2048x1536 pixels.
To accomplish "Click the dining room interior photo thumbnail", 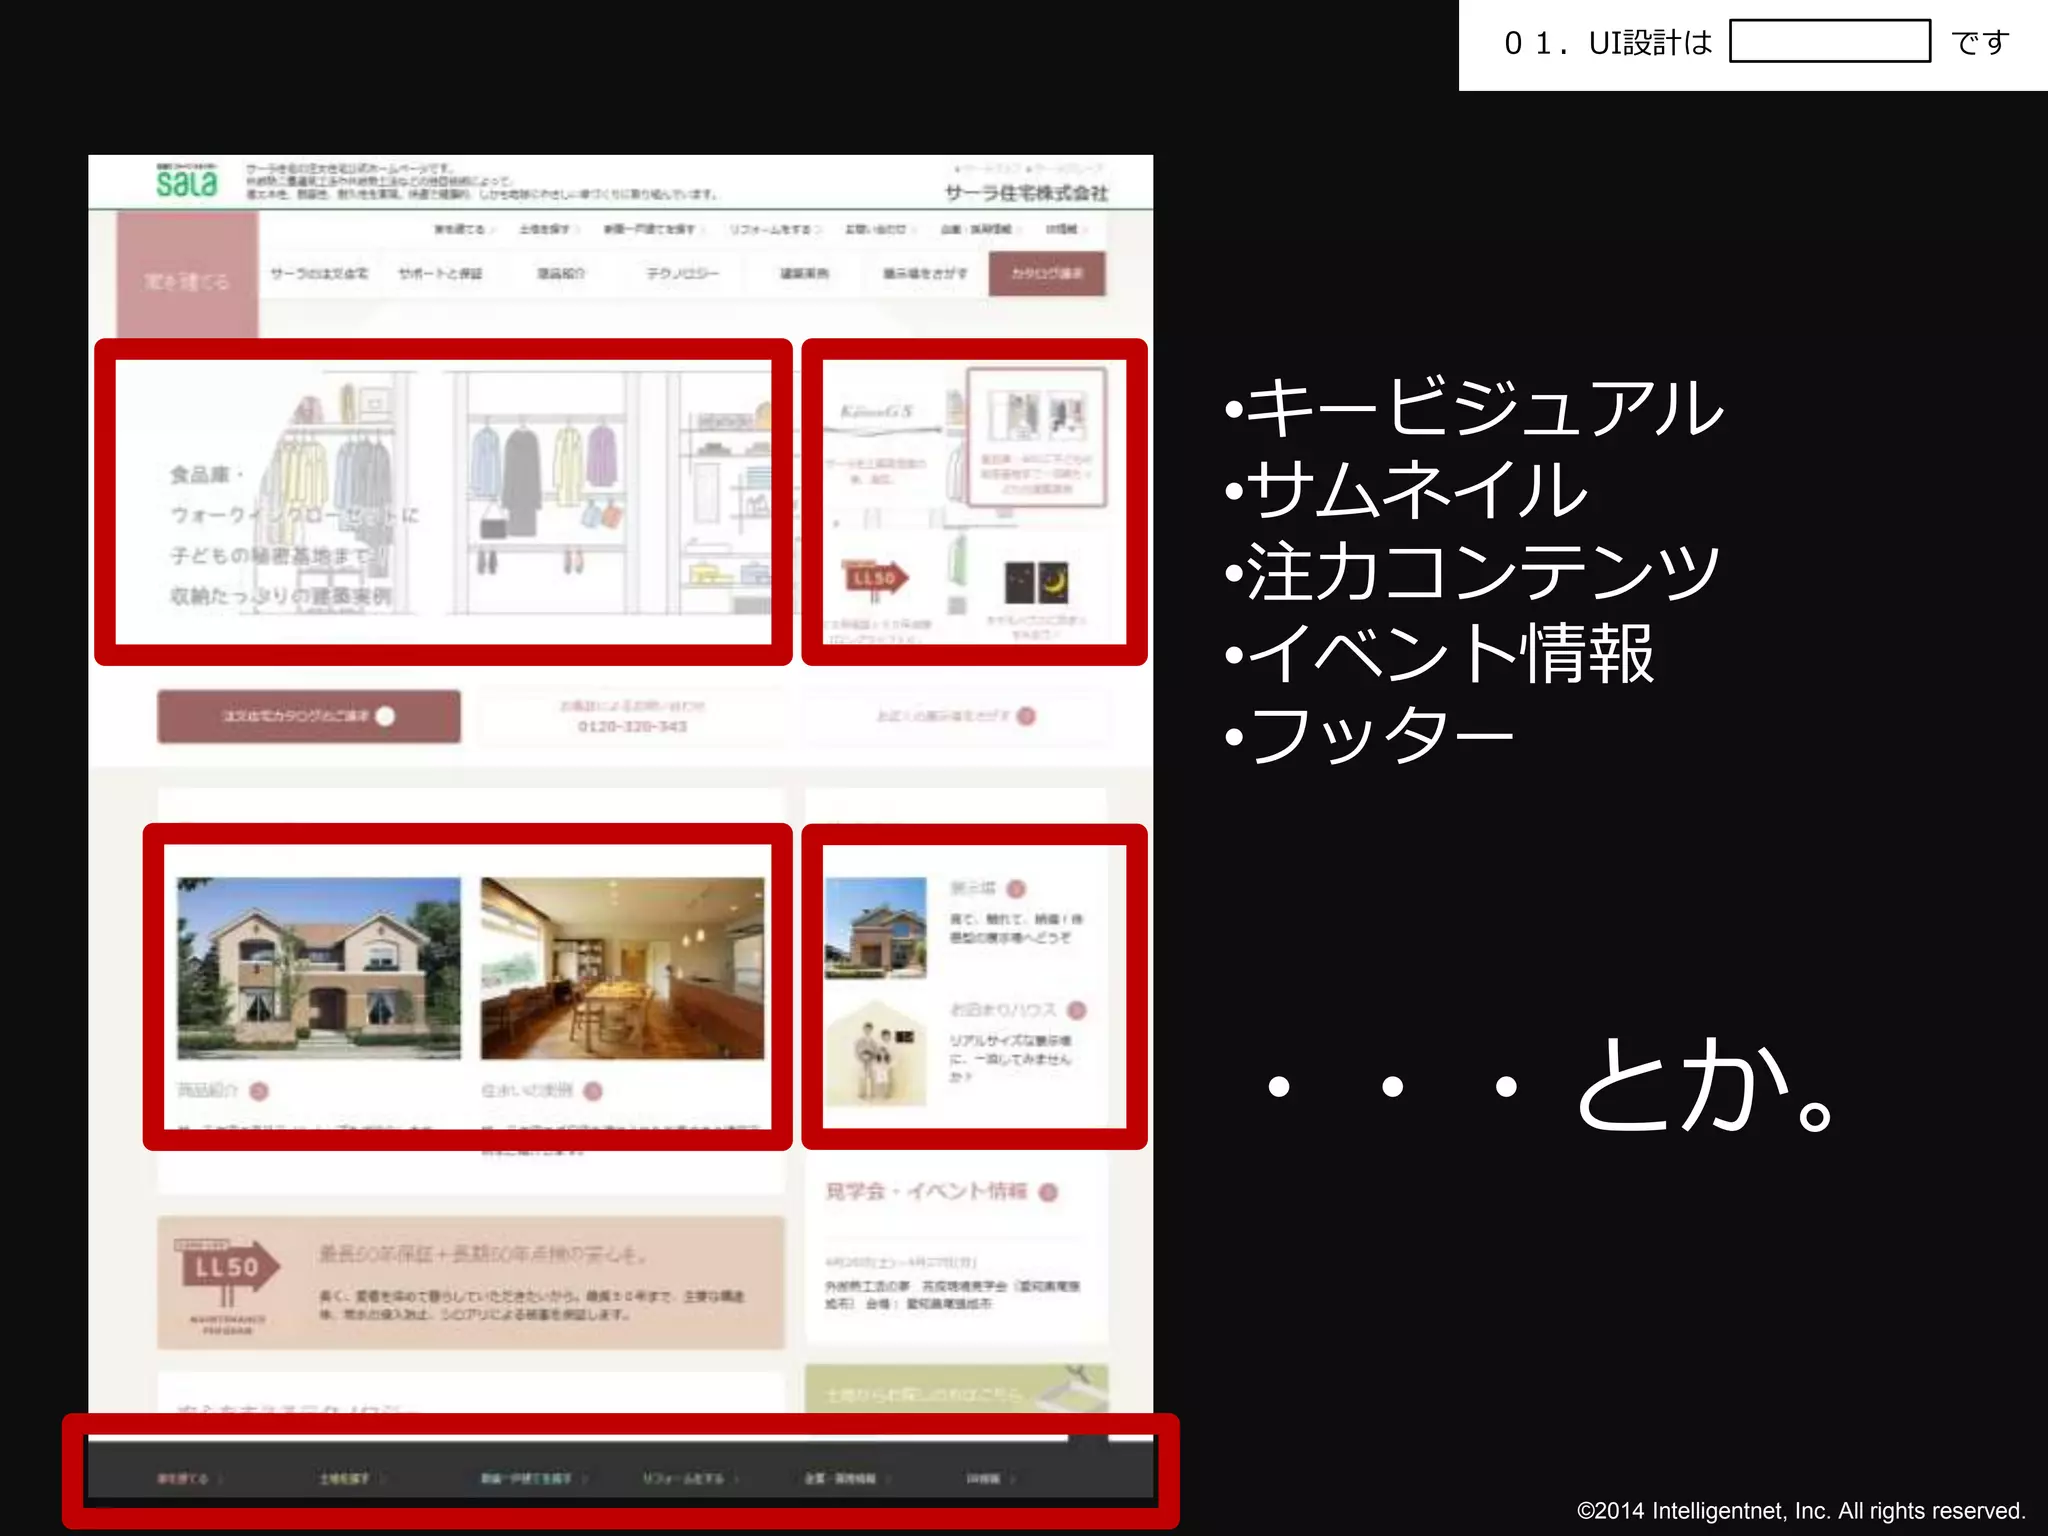I will (622, 968).
